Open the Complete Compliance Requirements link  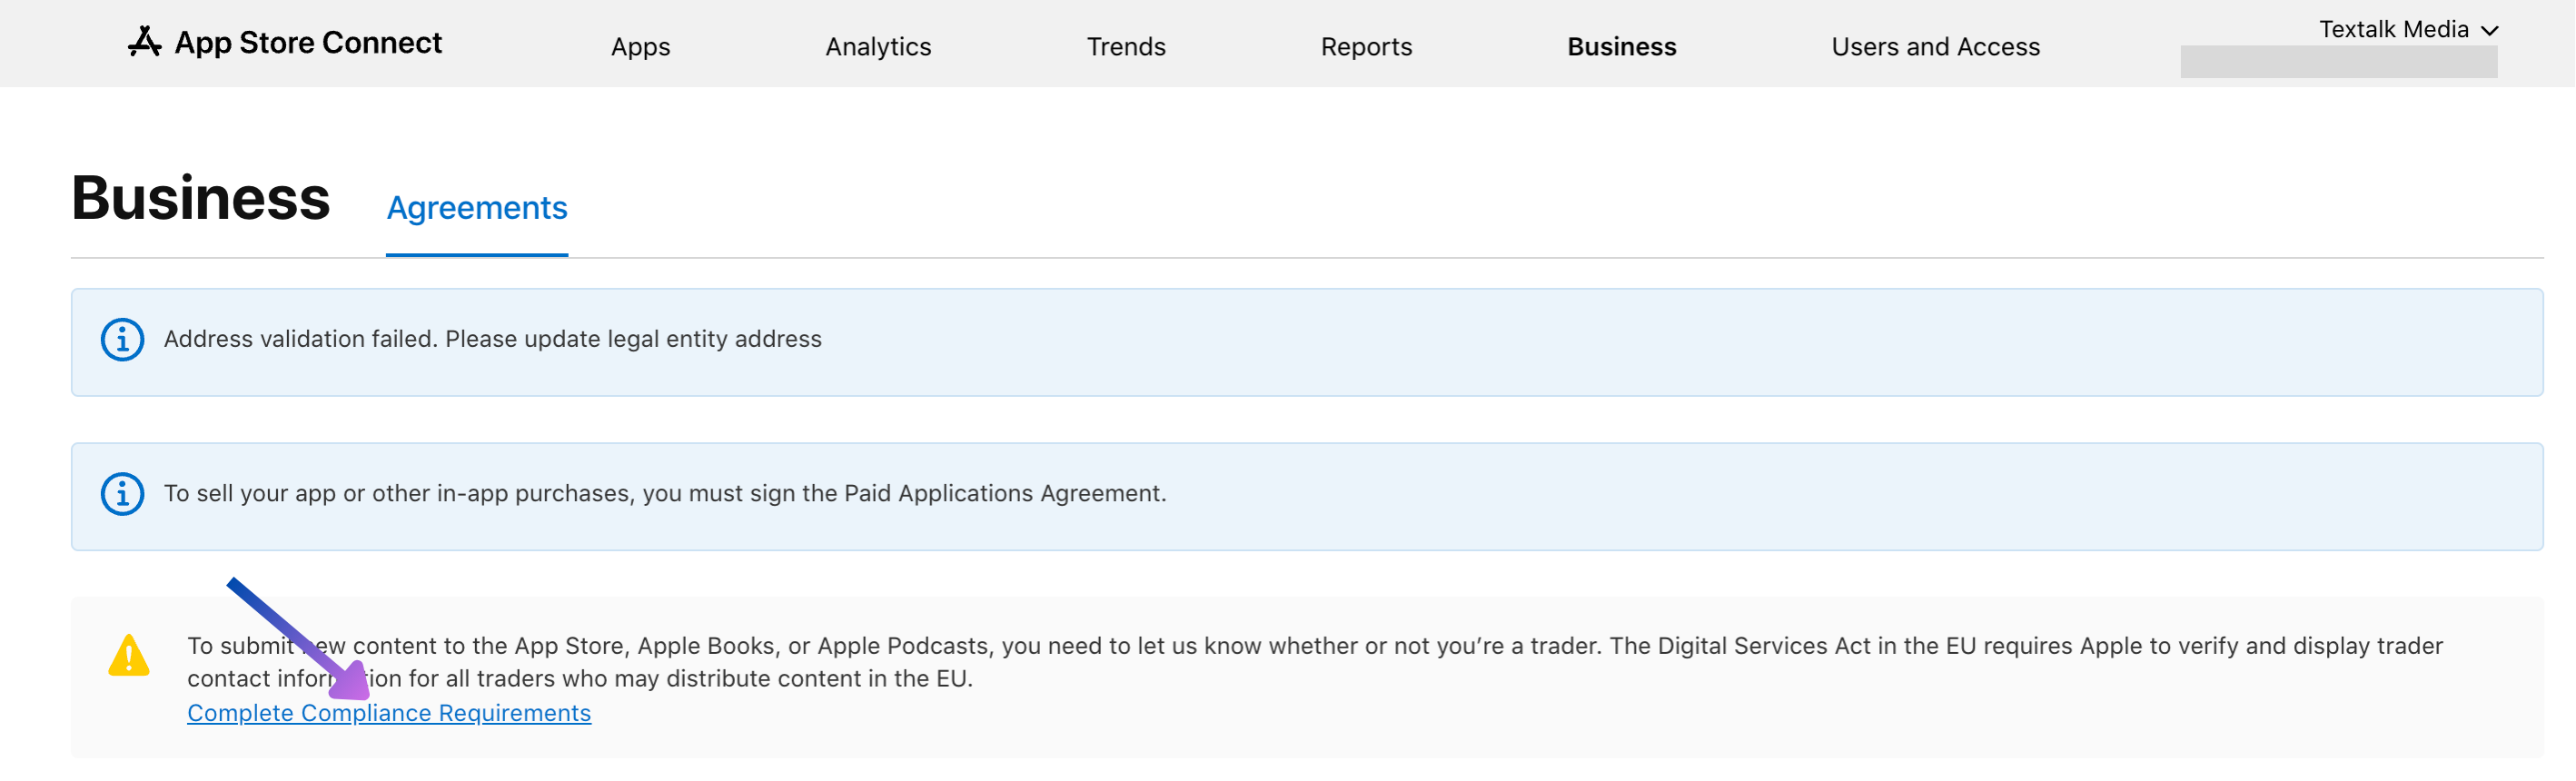pos(389,714)
